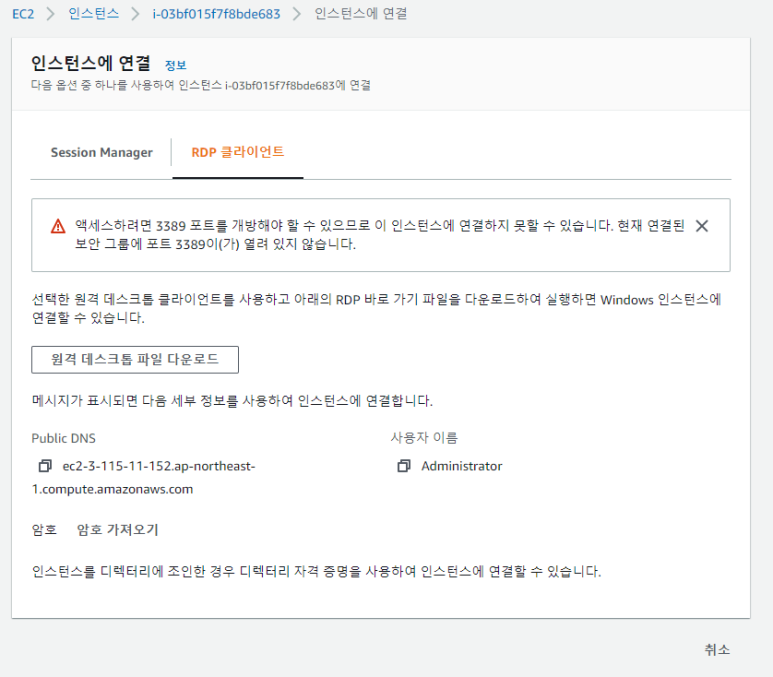Click the red warning triangle icon
Viewport: 773px width, 677px height.
click(x=58, y=226)
